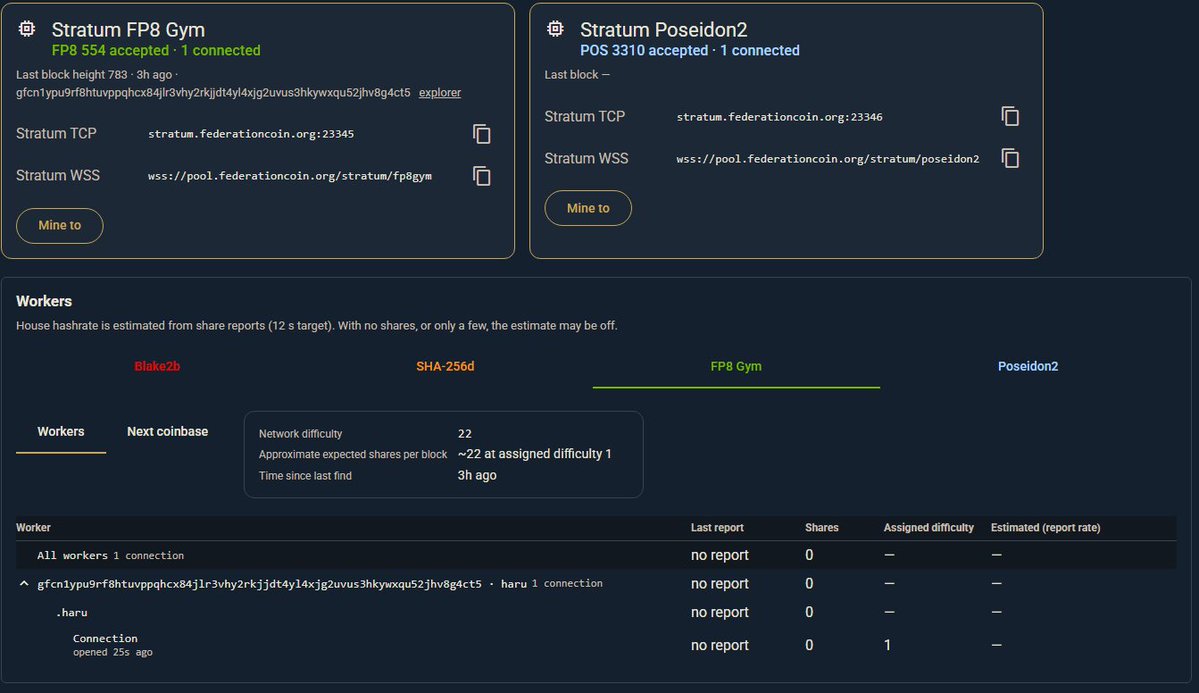Click Mine to in Poseidon2 card
The image size is (1199, 693).
(x=588, y=208)
